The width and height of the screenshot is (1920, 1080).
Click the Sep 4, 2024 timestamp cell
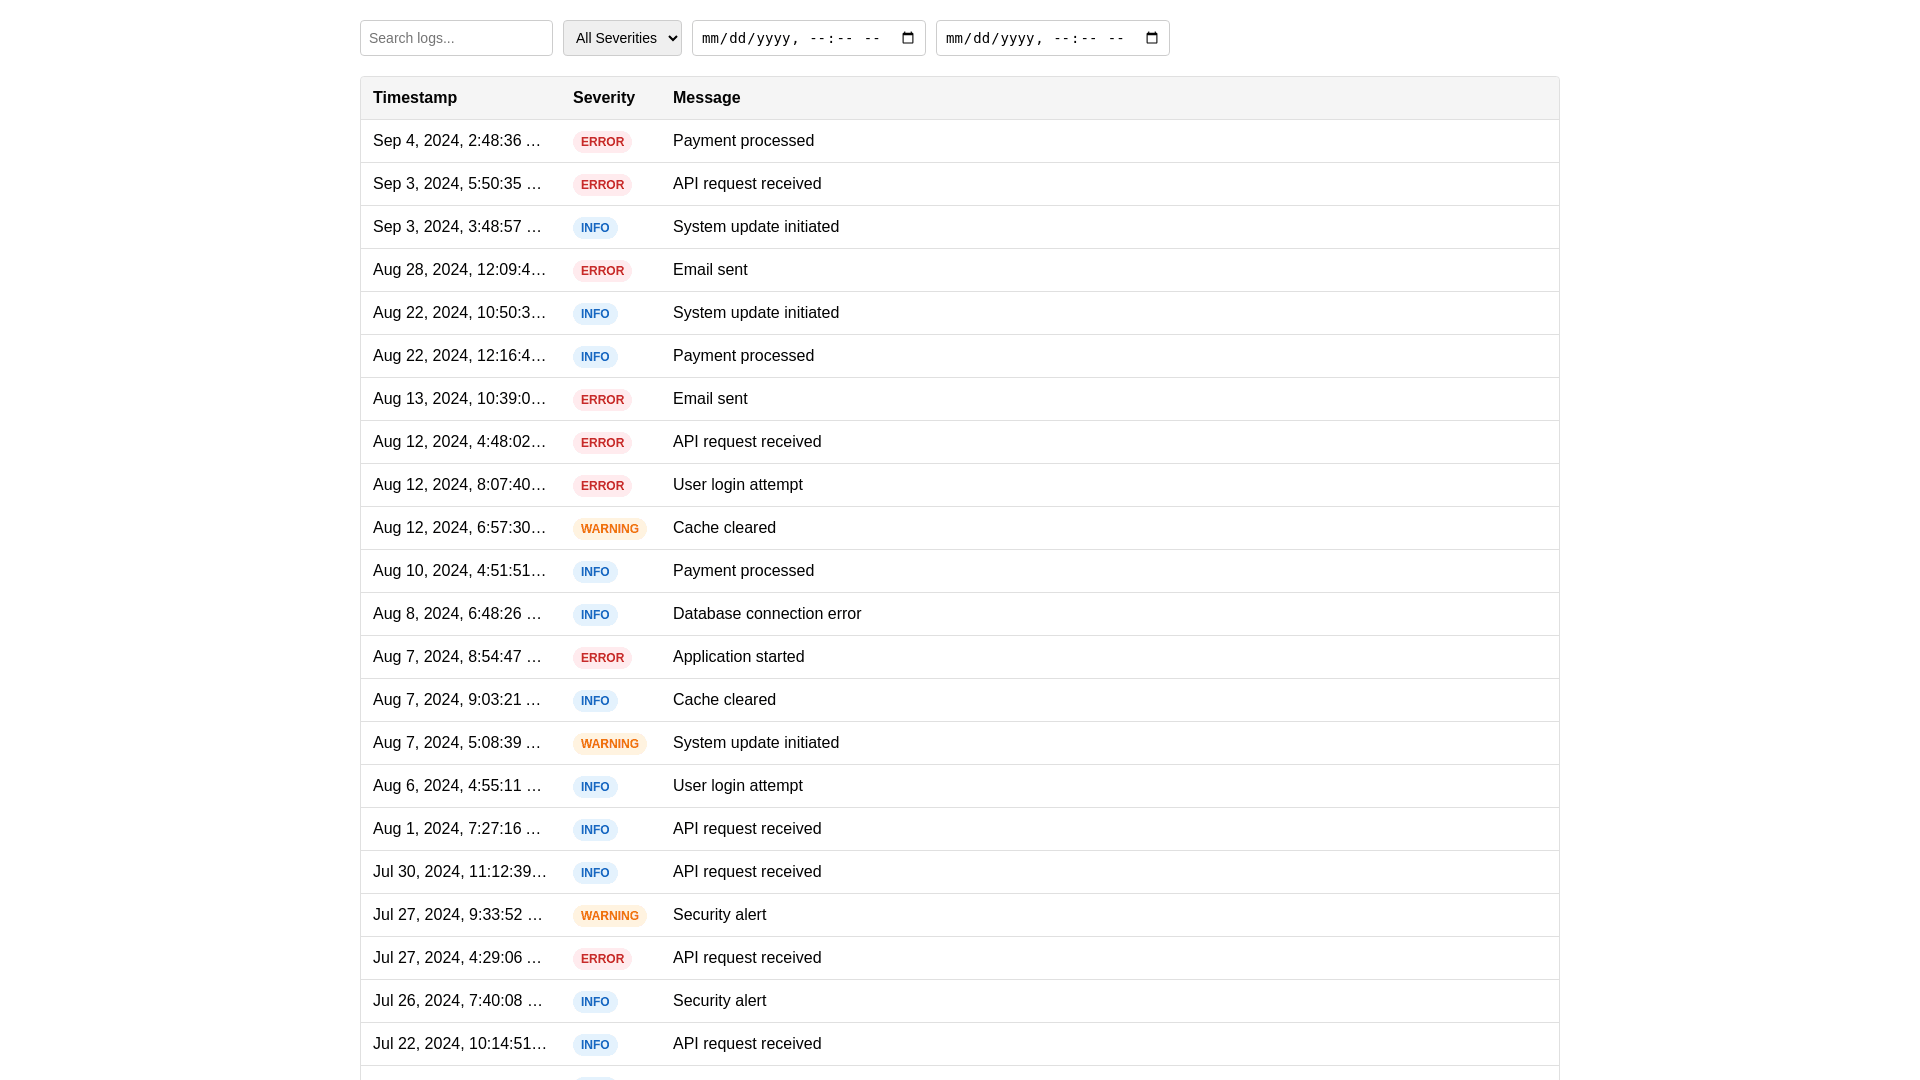(x=457, y=141)
